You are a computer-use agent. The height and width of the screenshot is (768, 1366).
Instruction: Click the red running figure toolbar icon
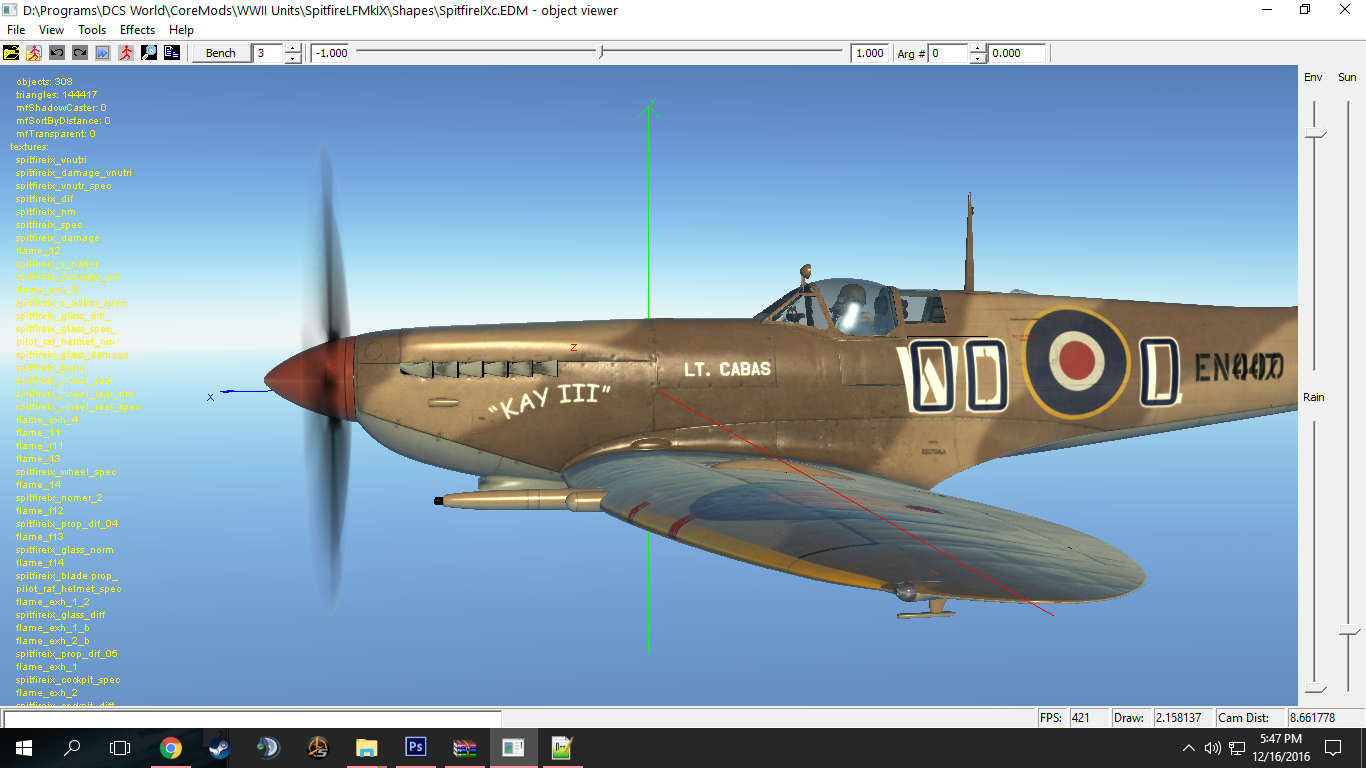click(125, 53)
